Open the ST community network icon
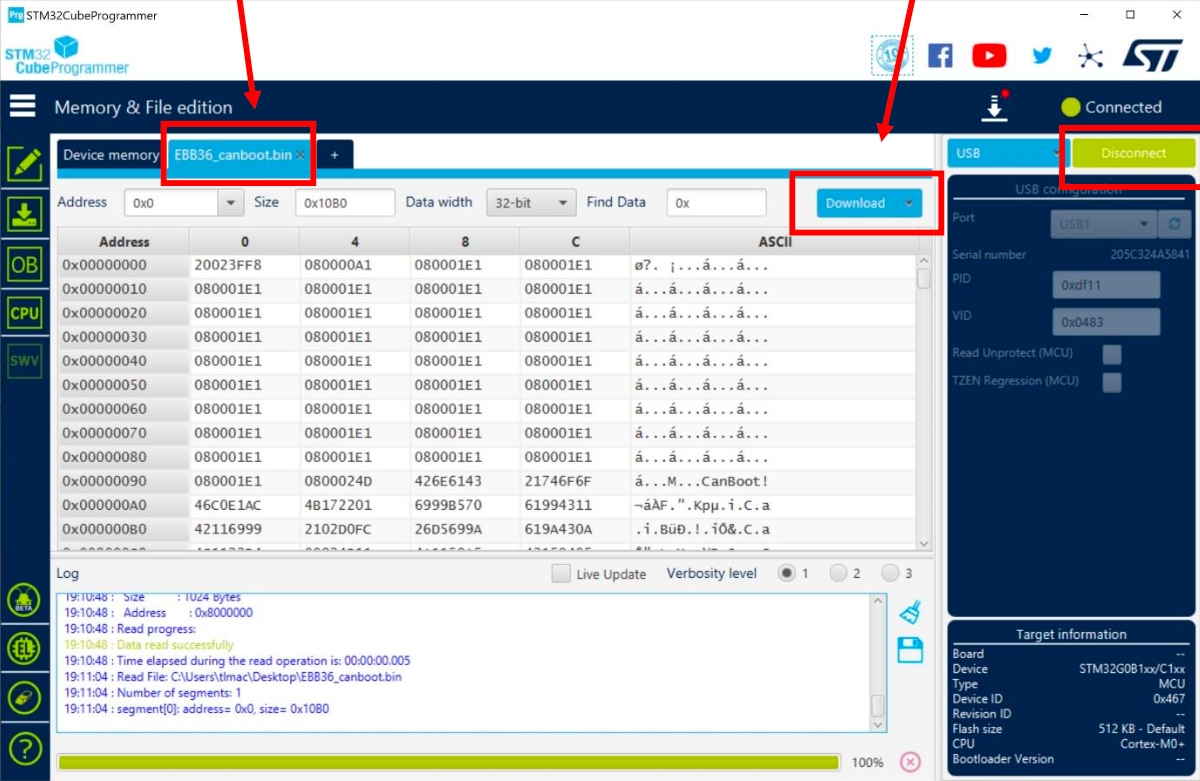The width and height of the screenshot is (1200, 781). click(1090, 55)
